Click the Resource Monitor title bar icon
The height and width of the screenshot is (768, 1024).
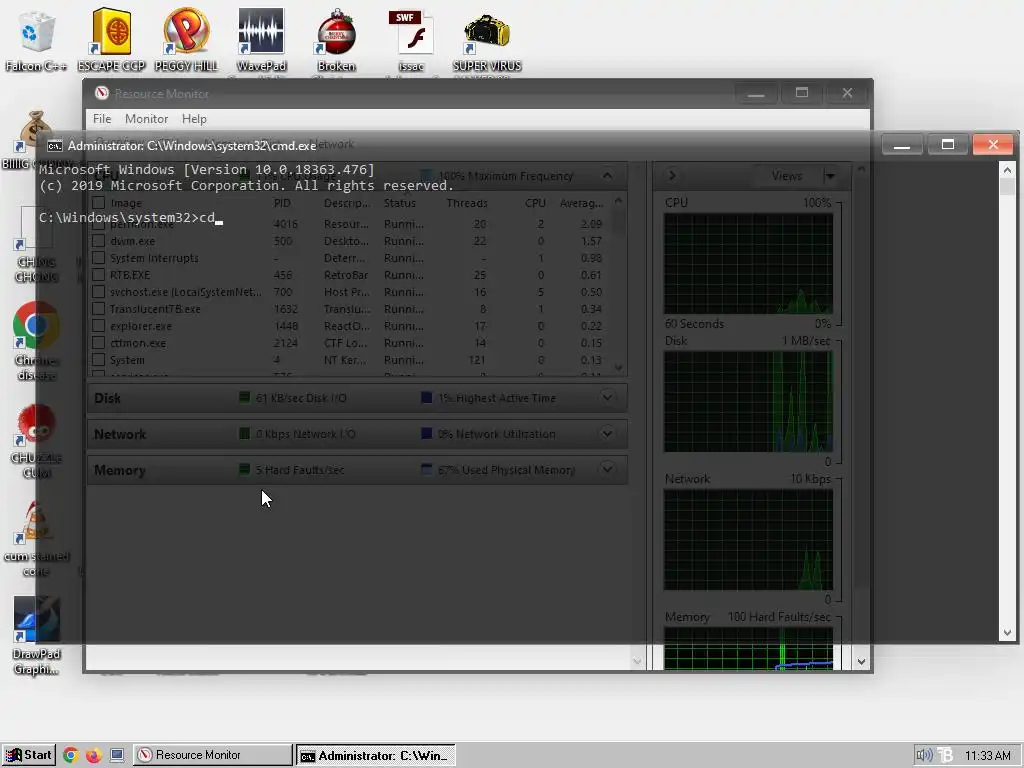[101, 93]
